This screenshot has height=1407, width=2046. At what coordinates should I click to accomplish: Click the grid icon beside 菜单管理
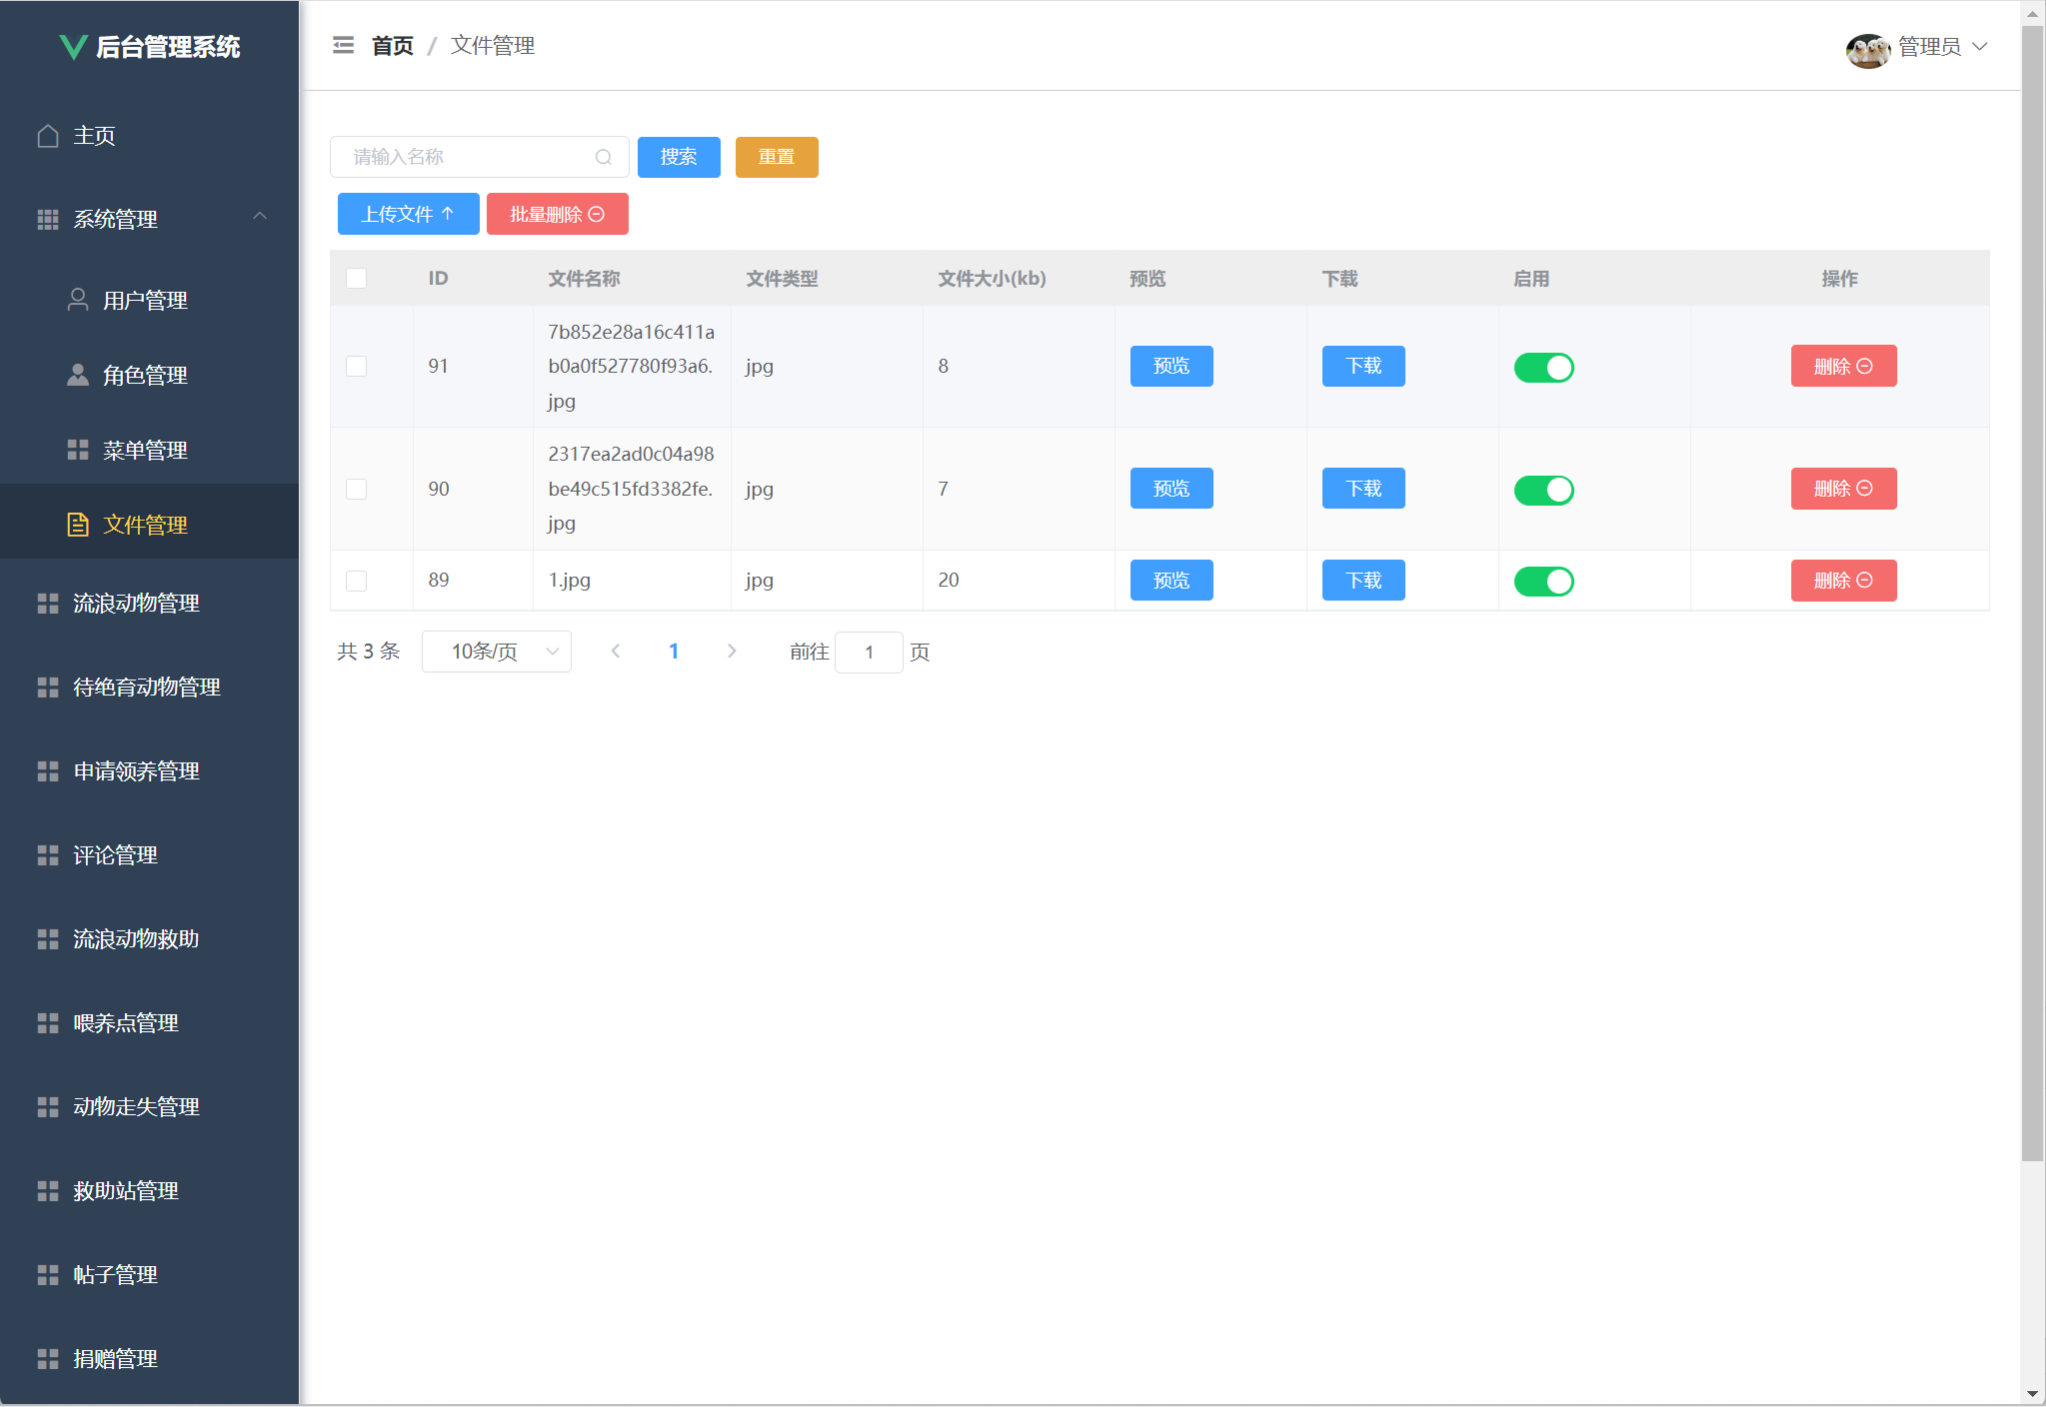(x=78, y=450)
